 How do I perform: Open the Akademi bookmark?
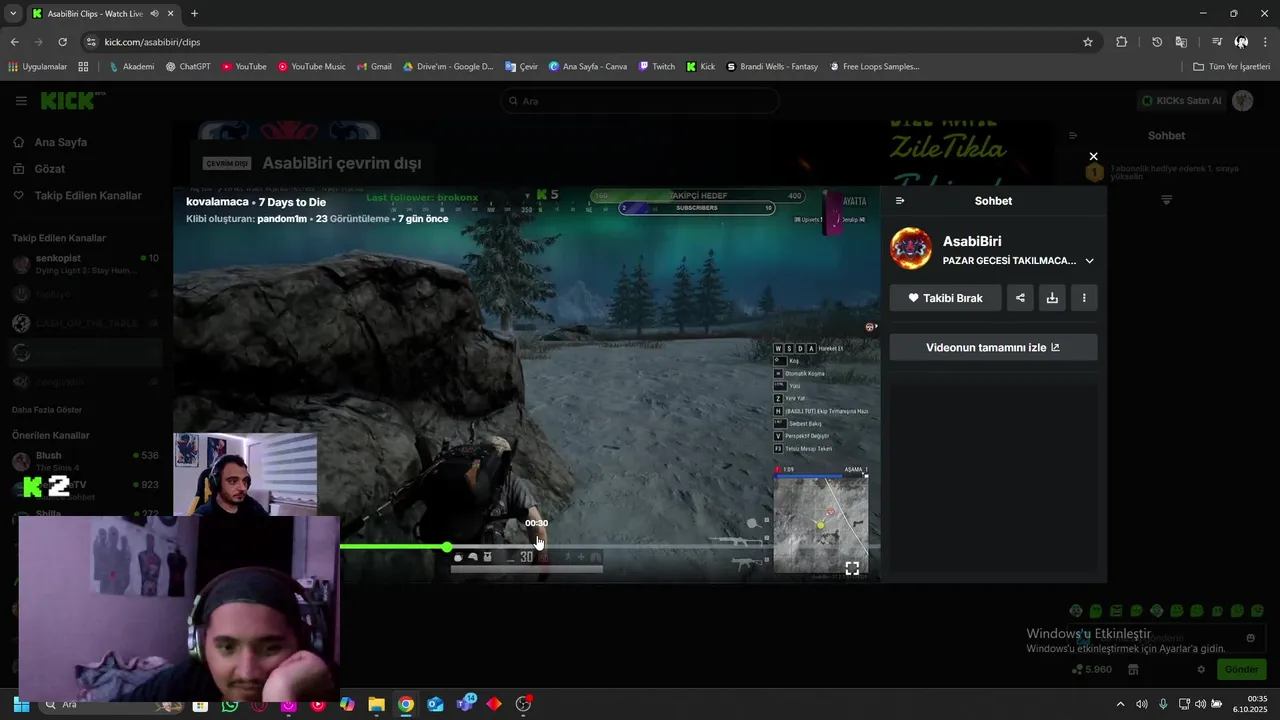[132, 67]
